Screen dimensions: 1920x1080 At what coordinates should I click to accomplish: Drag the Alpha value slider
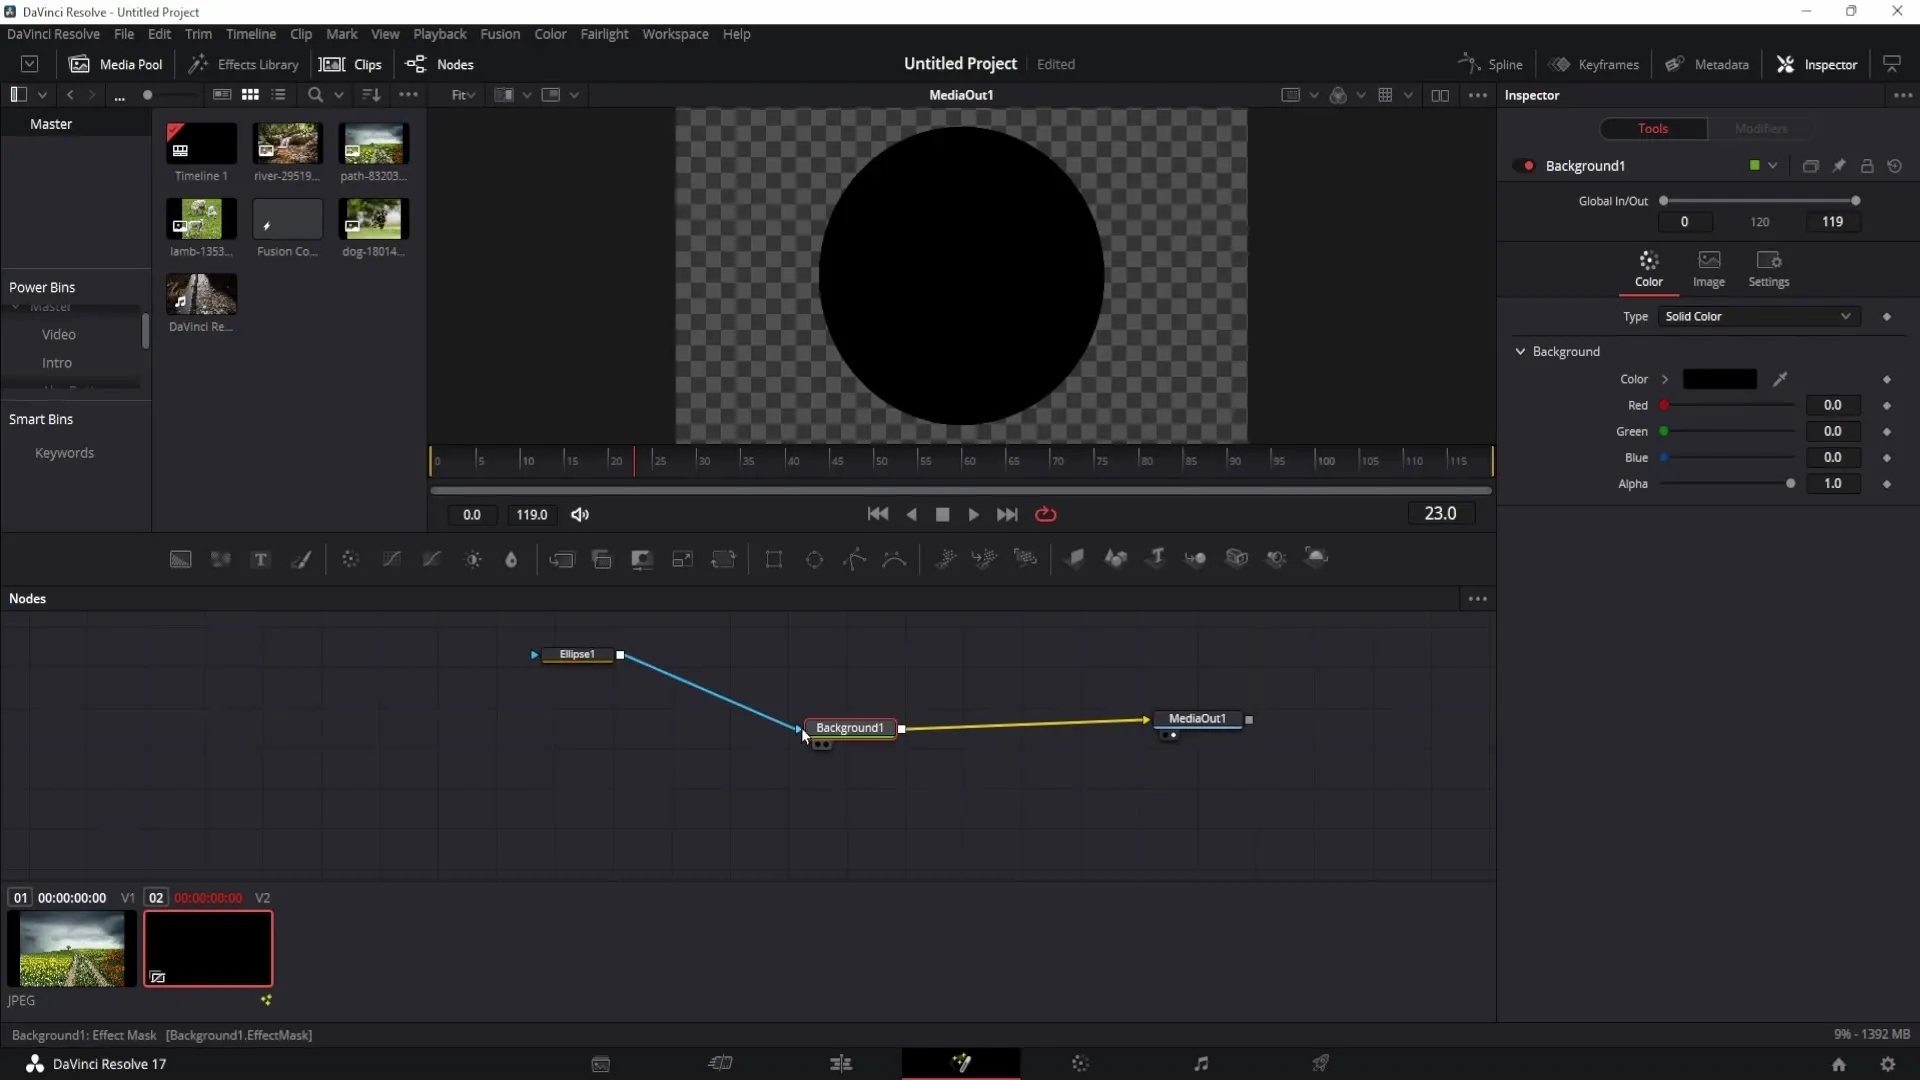tap(1791, 483)
